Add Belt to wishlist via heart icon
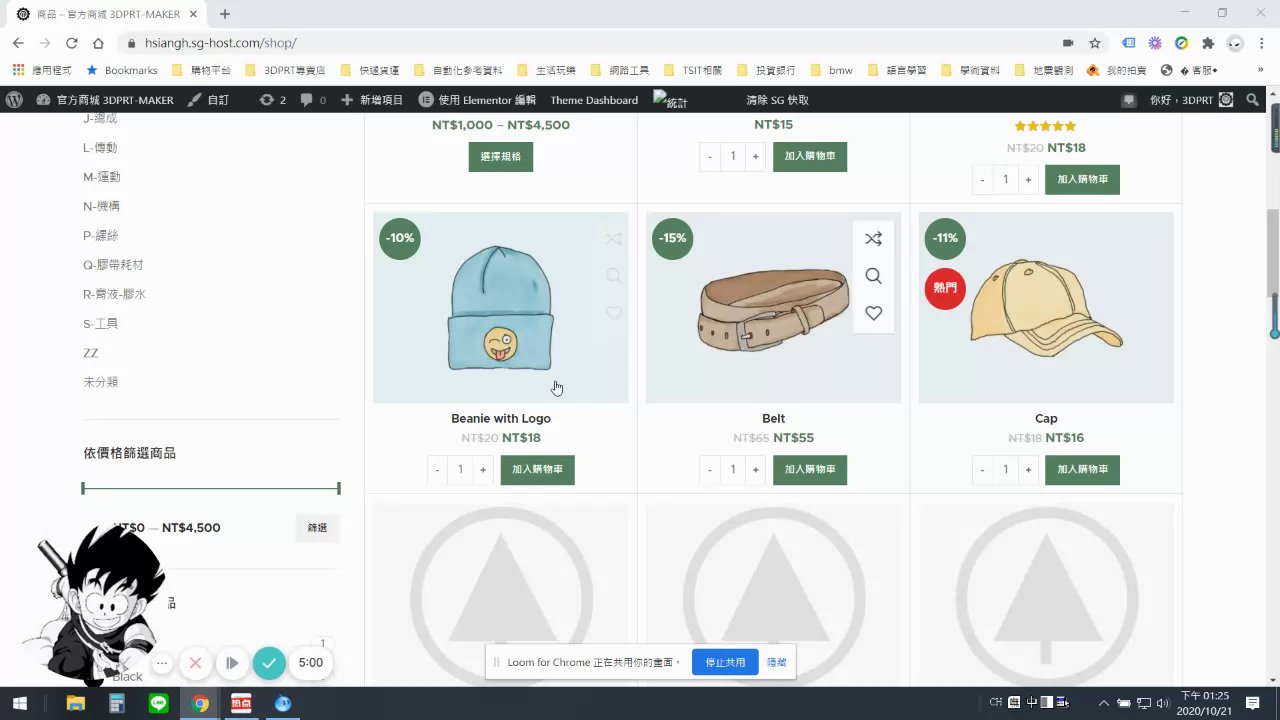Screen dimensions: 1280x720 click(x=873, y=313)
